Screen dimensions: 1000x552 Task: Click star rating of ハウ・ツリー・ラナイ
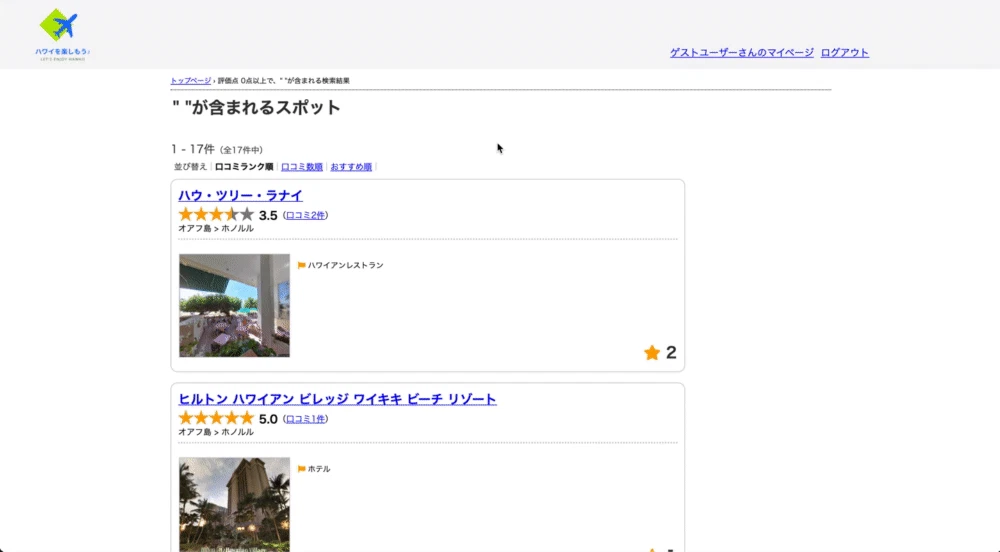pos(216,215)
